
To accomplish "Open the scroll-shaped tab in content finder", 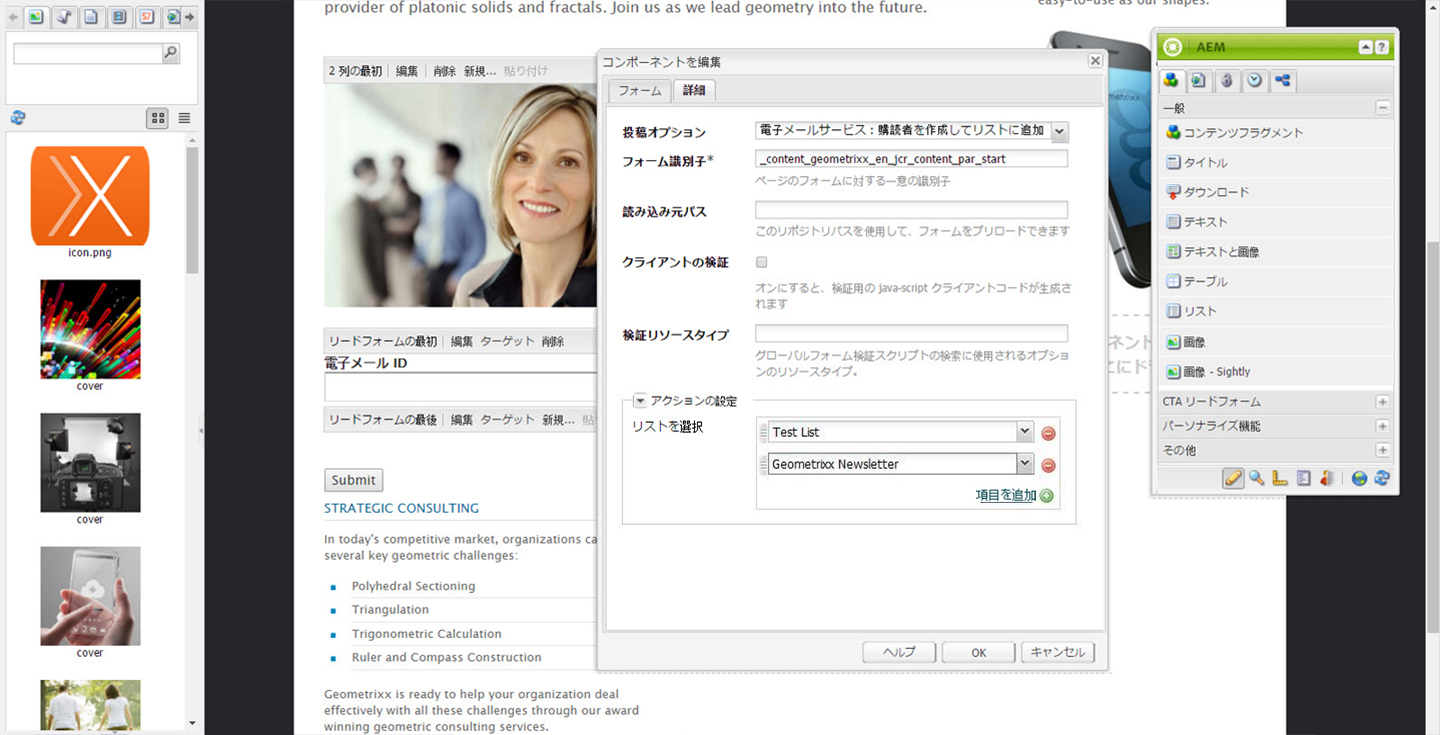I will pyautogui.click(x=63, y=17).
